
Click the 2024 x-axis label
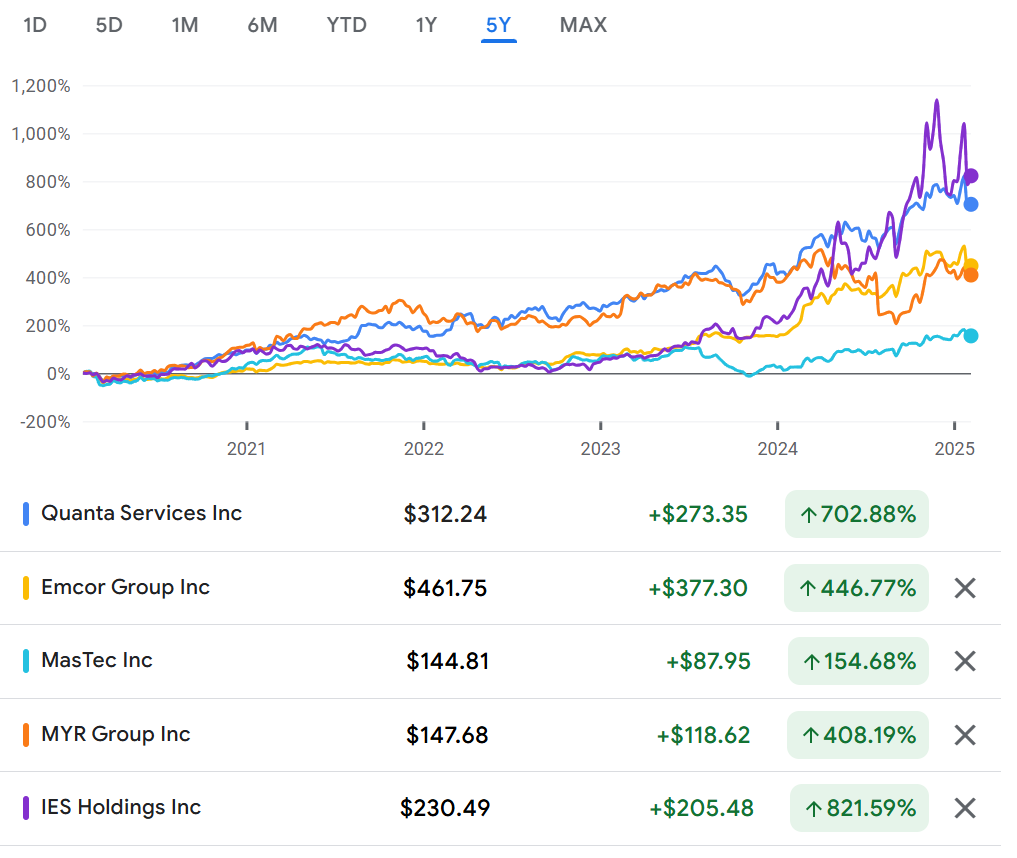(x=778, y=449)
